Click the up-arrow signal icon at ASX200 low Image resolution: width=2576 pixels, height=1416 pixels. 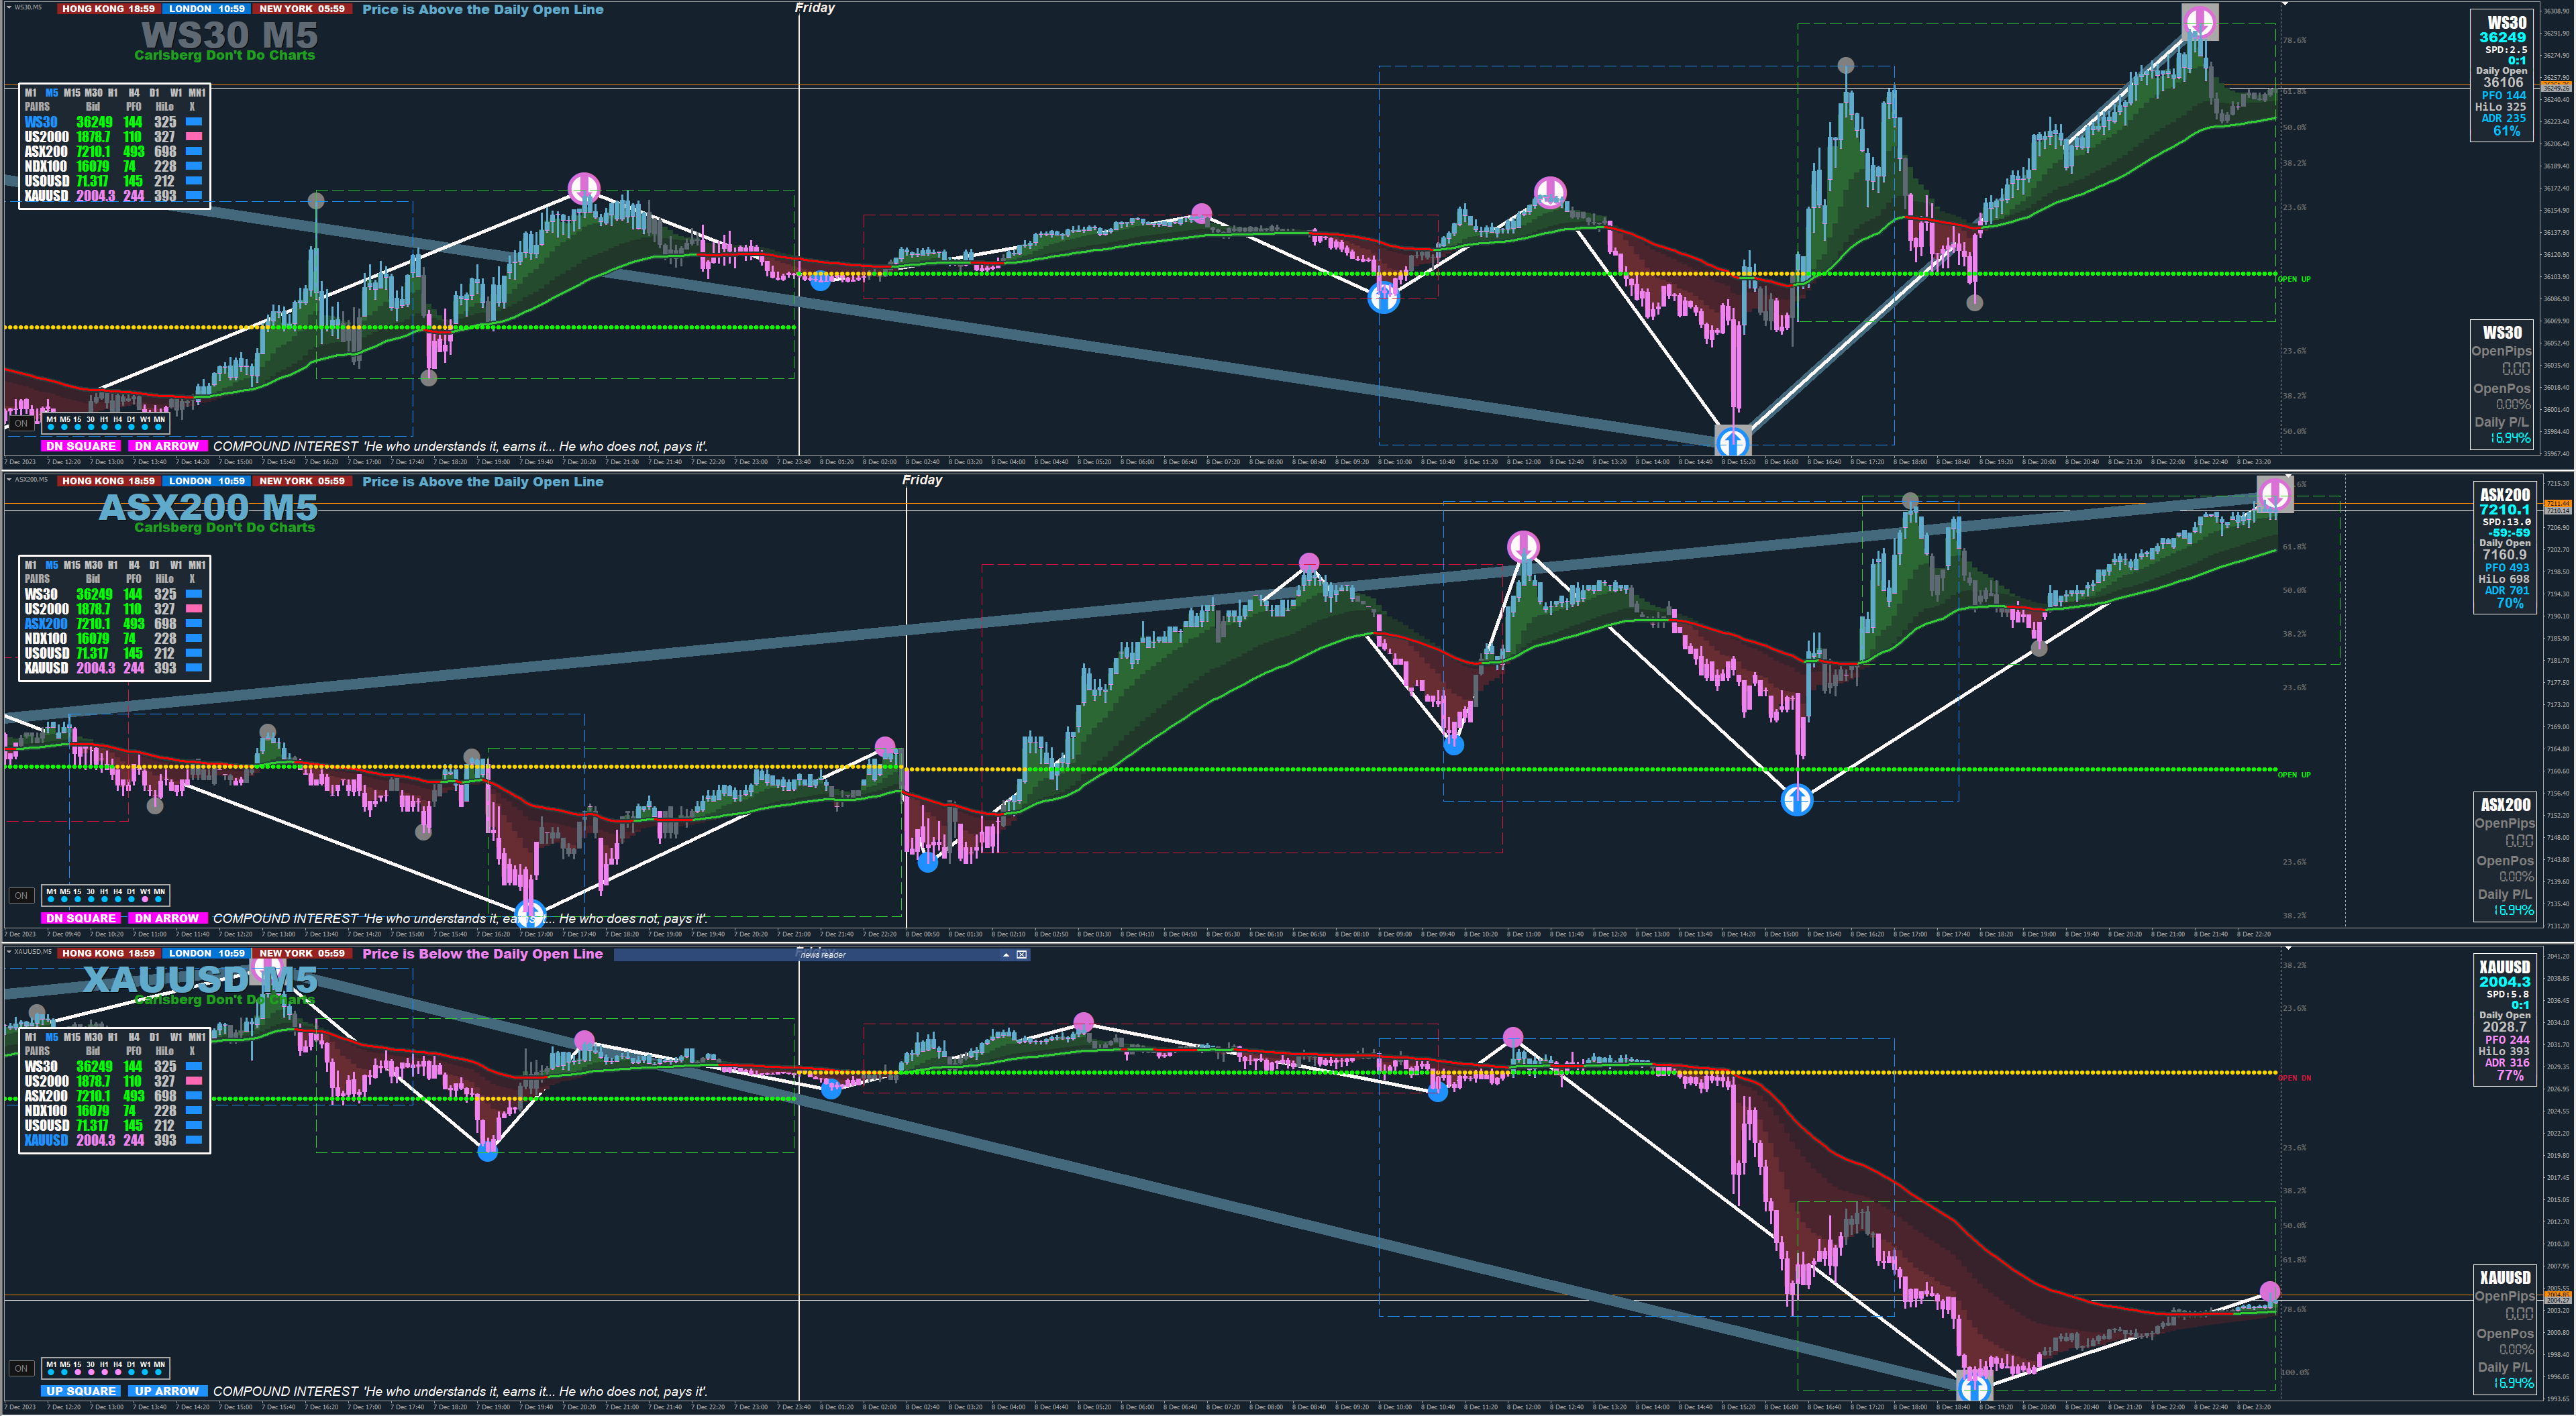(x=1797, y=800)
